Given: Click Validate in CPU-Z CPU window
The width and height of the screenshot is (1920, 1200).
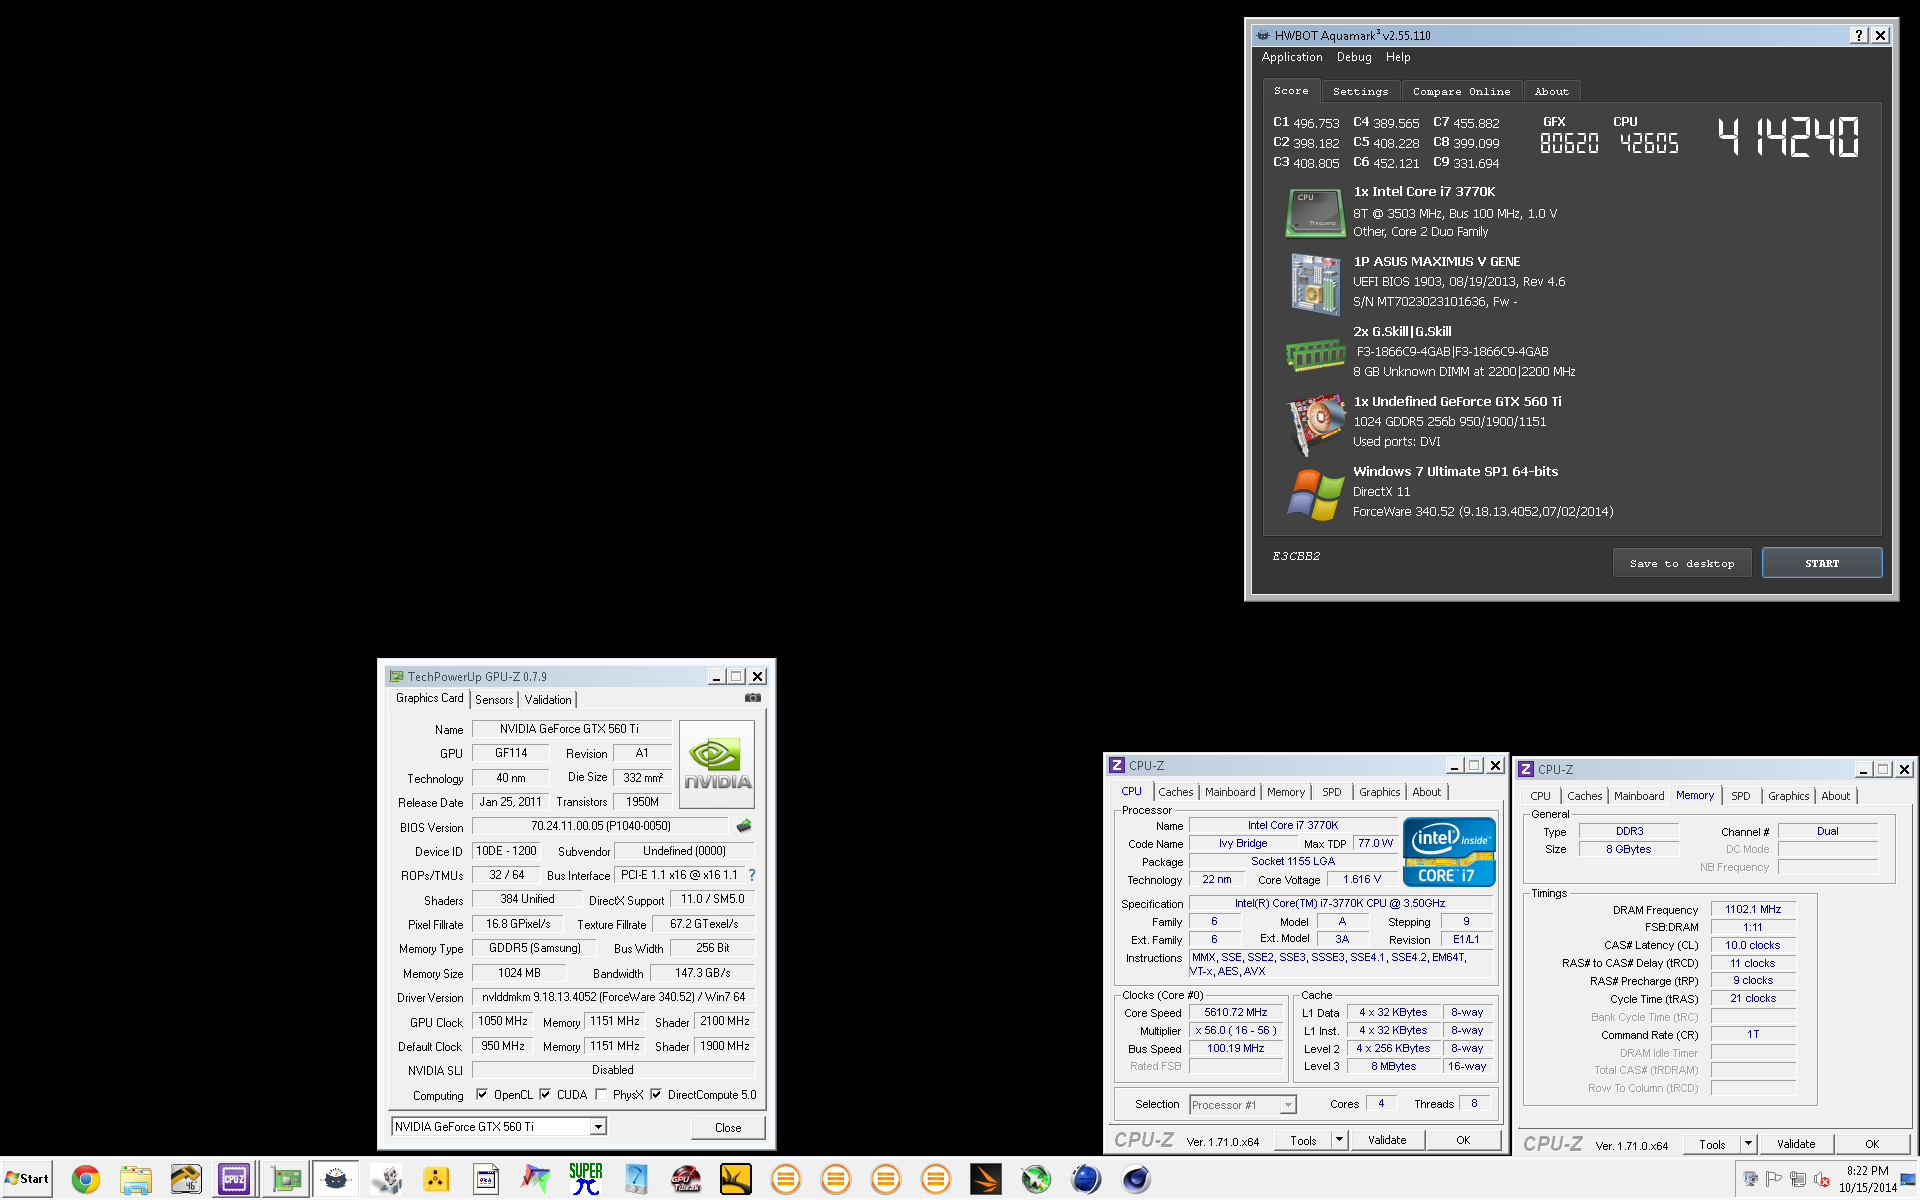Looking at the screenshot, I should click(x=1387, y=1140).
